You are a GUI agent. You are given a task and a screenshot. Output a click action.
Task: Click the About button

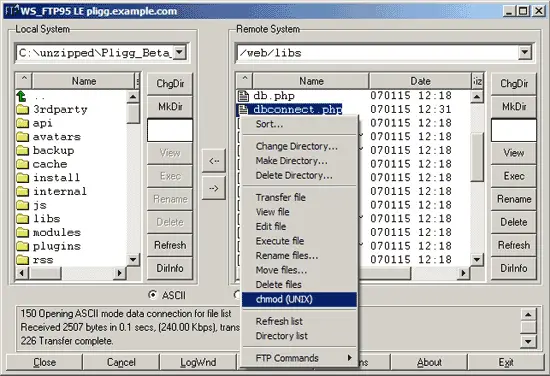pyautogui.click(x=429, y=362)
